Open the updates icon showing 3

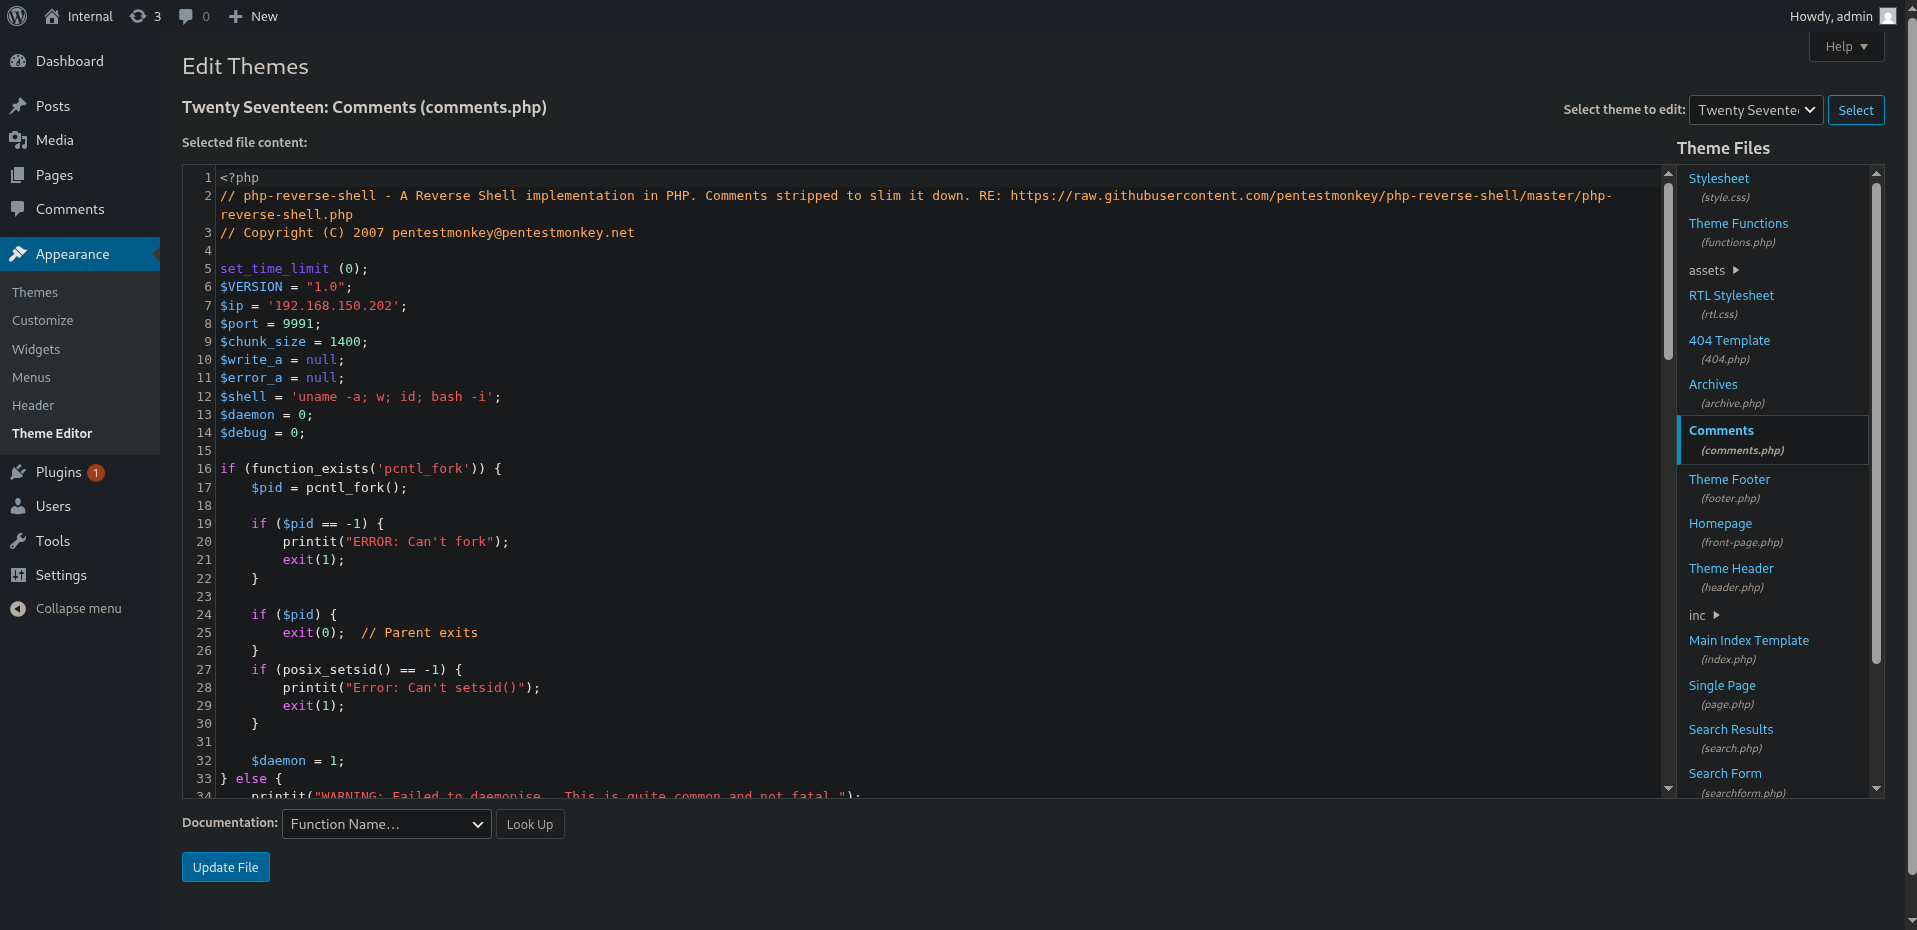[x=138, y=16]
